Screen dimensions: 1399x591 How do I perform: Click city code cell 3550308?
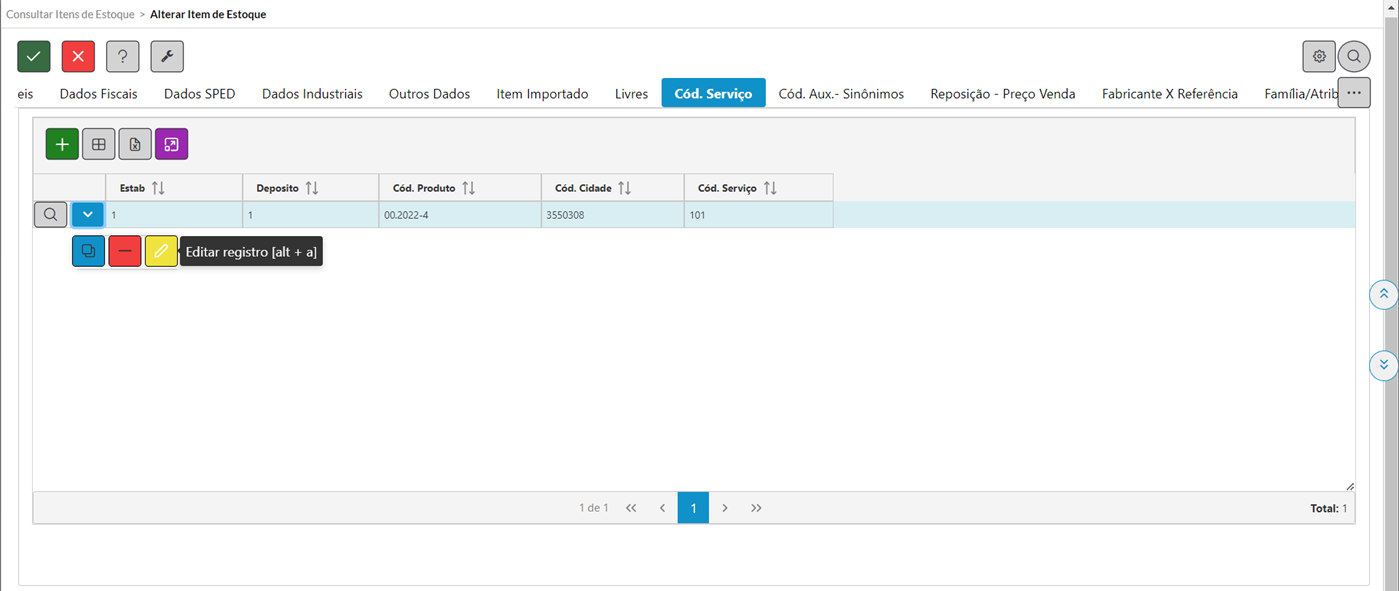[x=612, y=215]
